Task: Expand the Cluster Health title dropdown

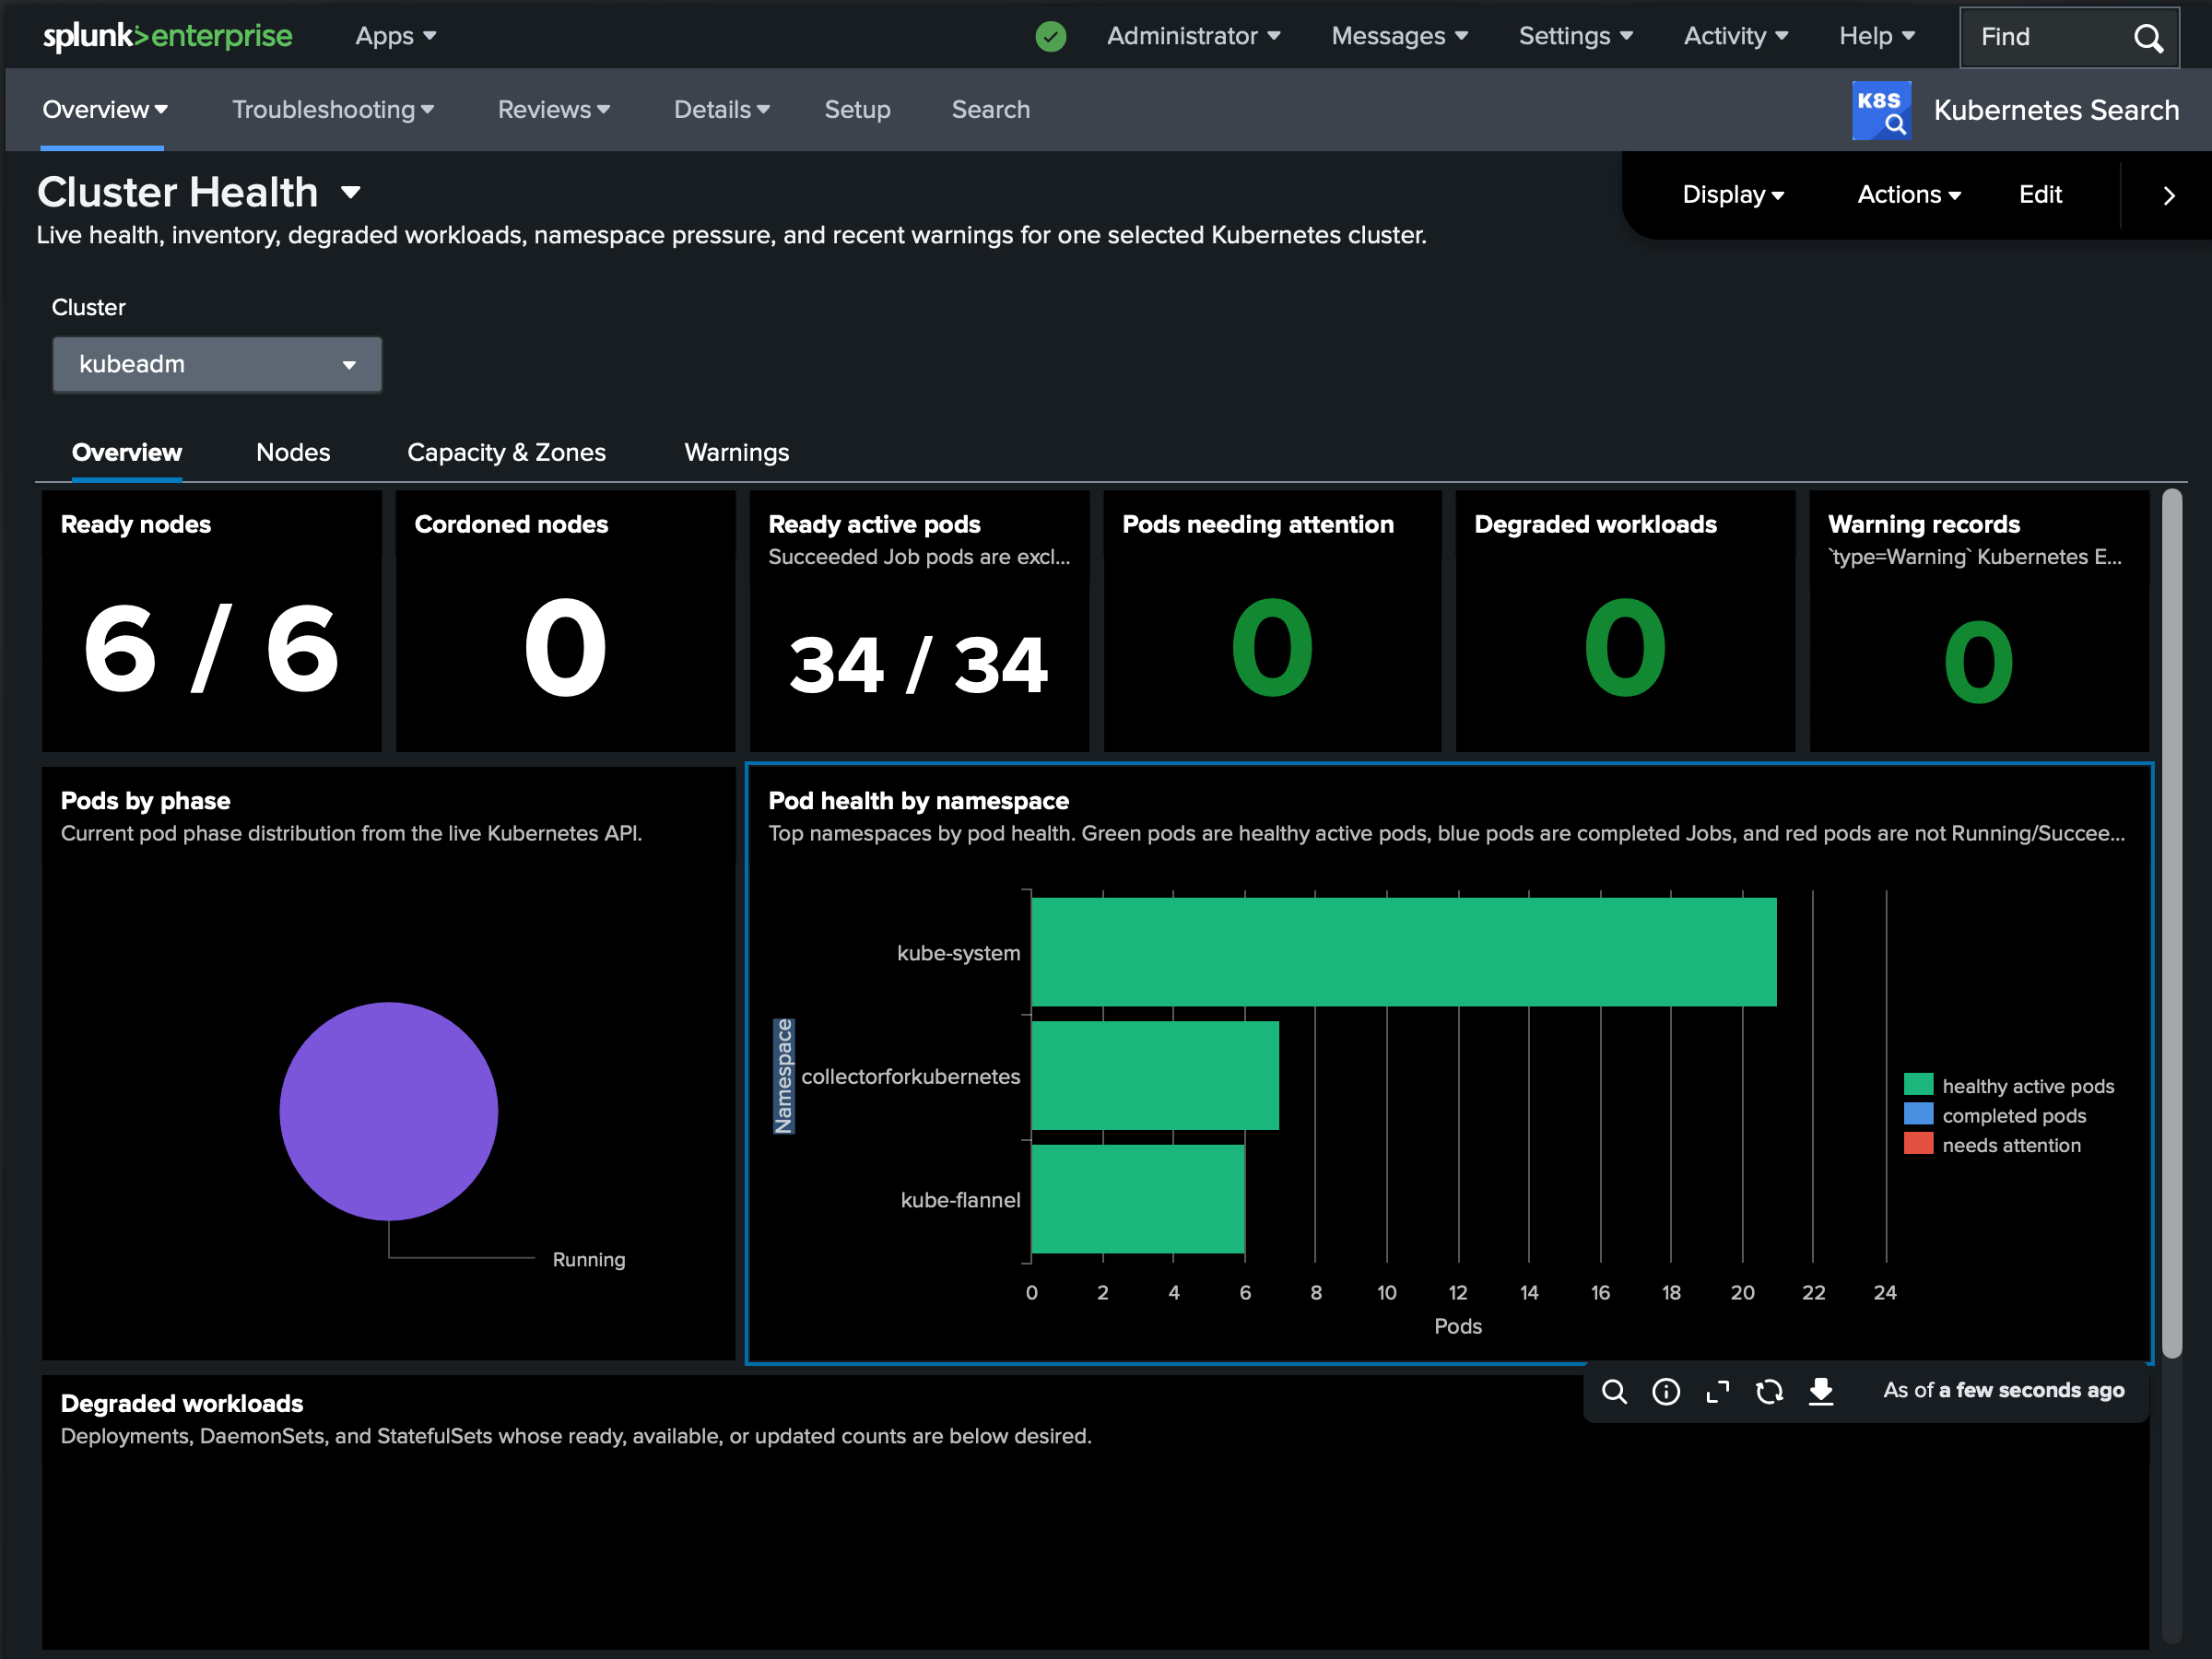Action: (x=350, y=192)
